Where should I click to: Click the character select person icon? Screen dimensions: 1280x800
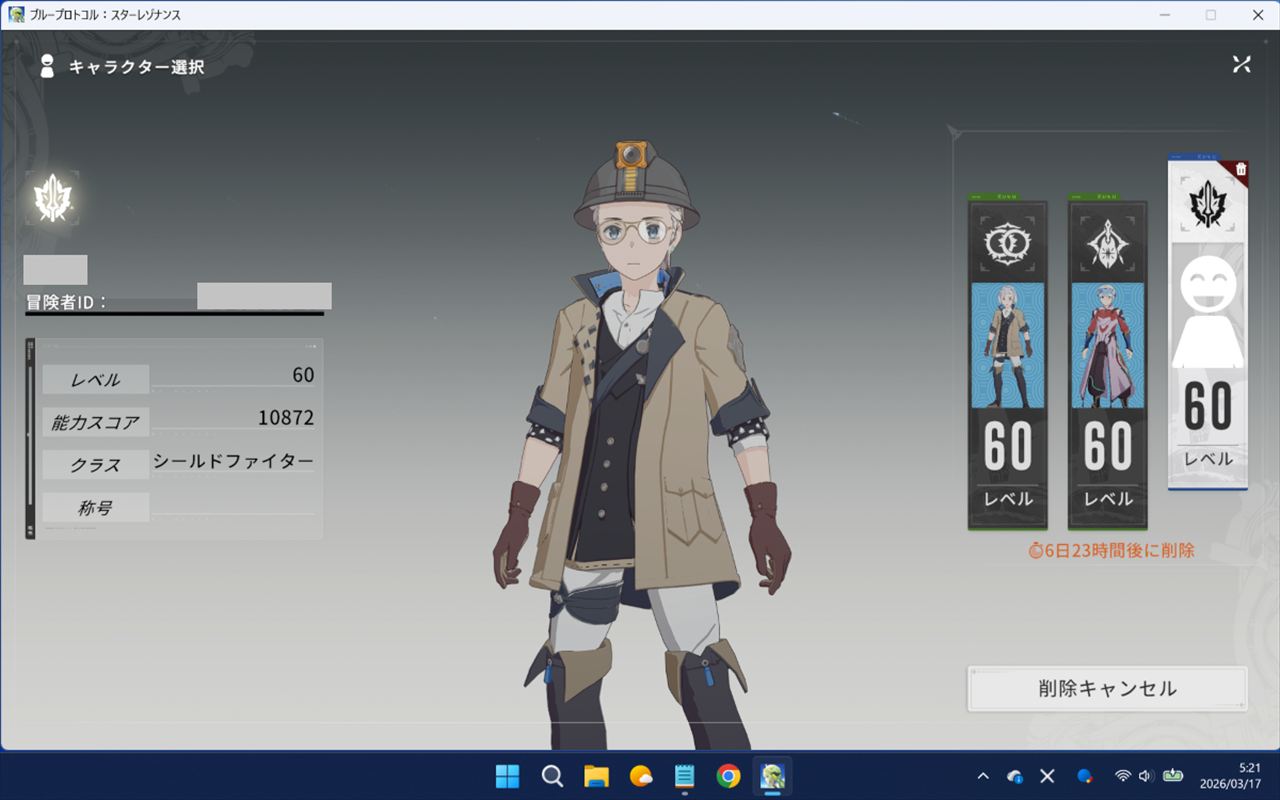(x=46, y=67)
